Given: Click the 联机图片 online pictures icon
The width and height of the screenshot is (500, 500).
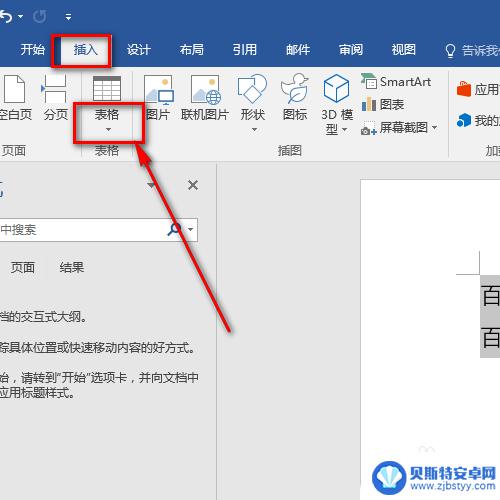Looking at the screenshot, I should coord(205,89).
